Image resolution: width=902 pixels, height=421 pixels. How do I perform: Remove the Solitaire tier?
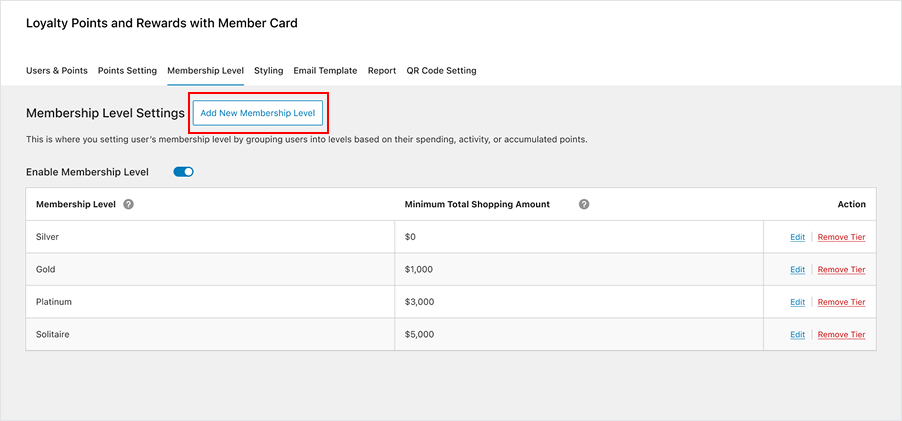click(x=841, y=335)
